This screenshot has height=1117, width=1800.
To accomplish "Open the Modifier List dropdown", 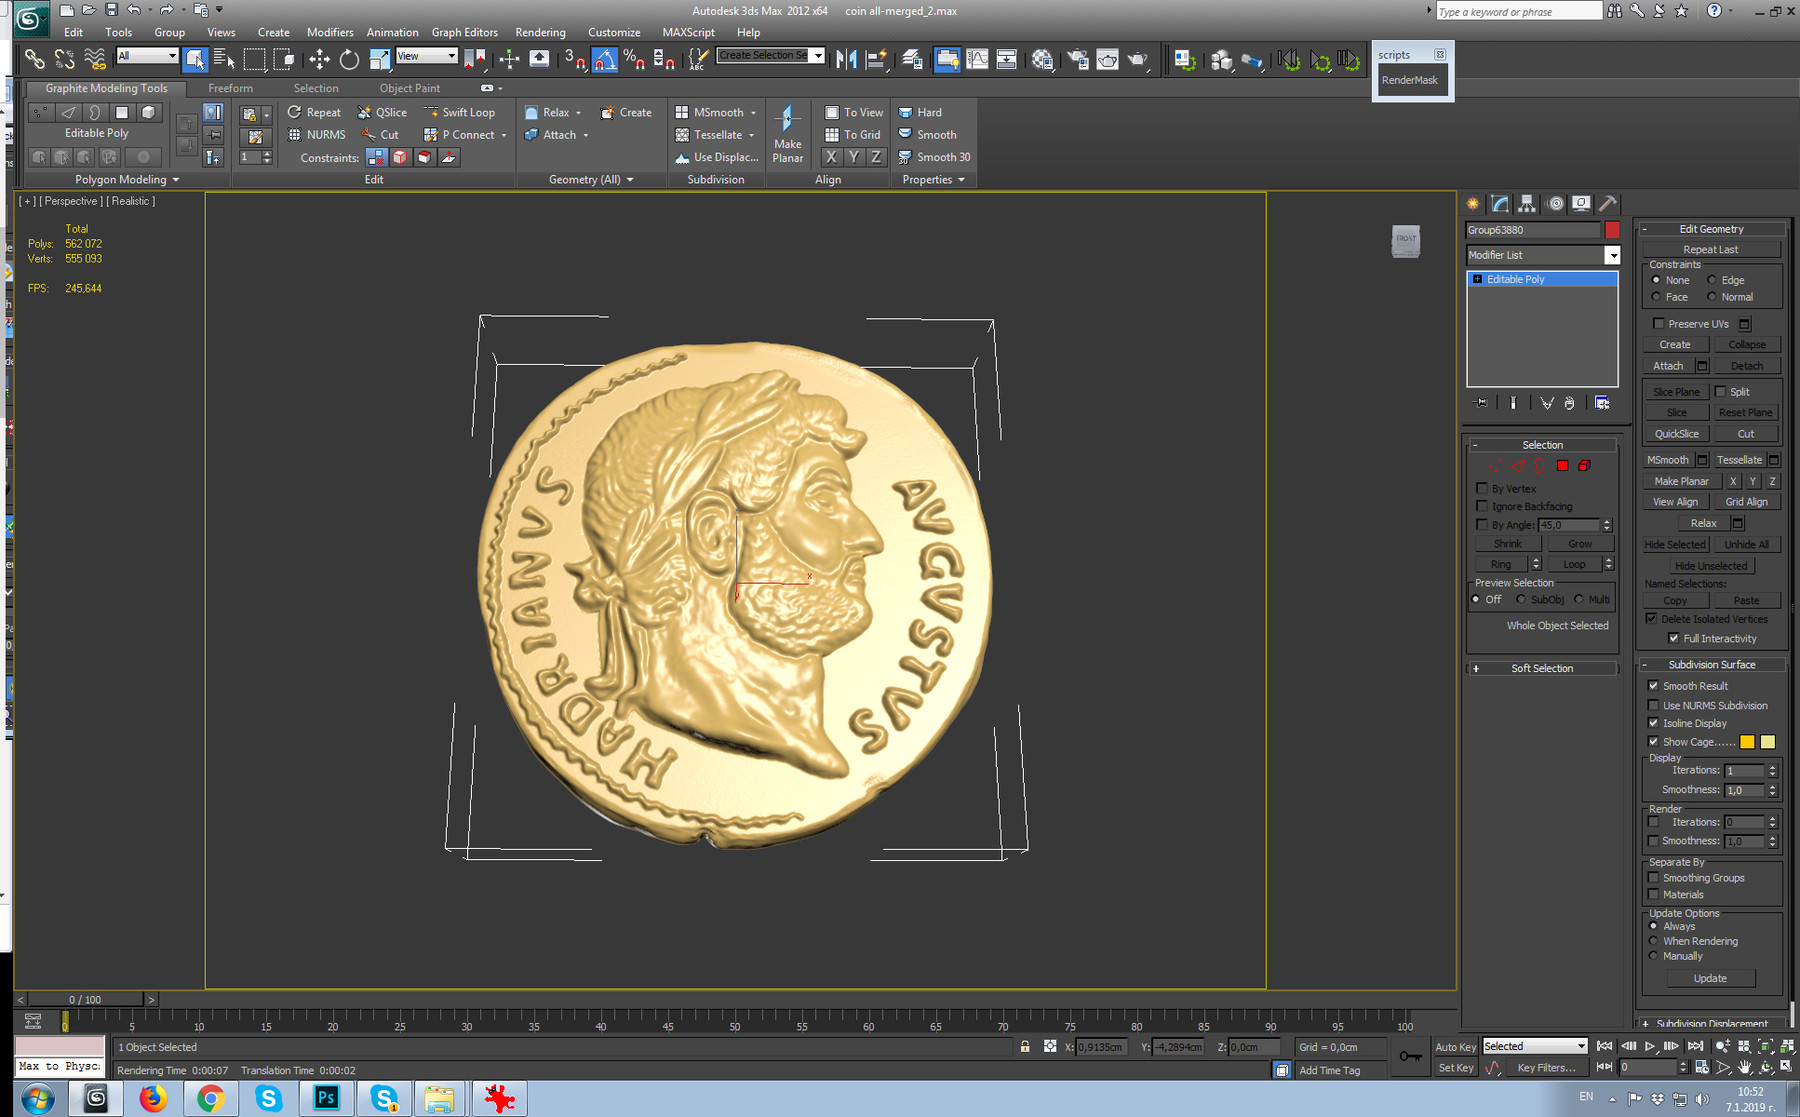I will 1614,255.
